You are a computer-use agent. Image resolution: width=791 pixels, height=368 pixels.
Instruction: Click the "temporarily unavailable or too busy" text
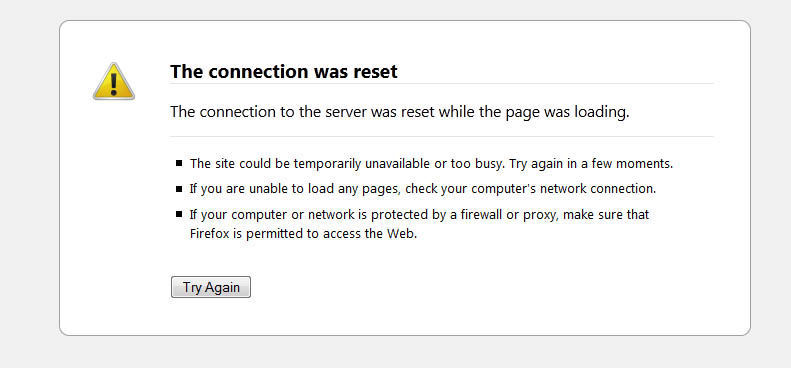point(399,164)
